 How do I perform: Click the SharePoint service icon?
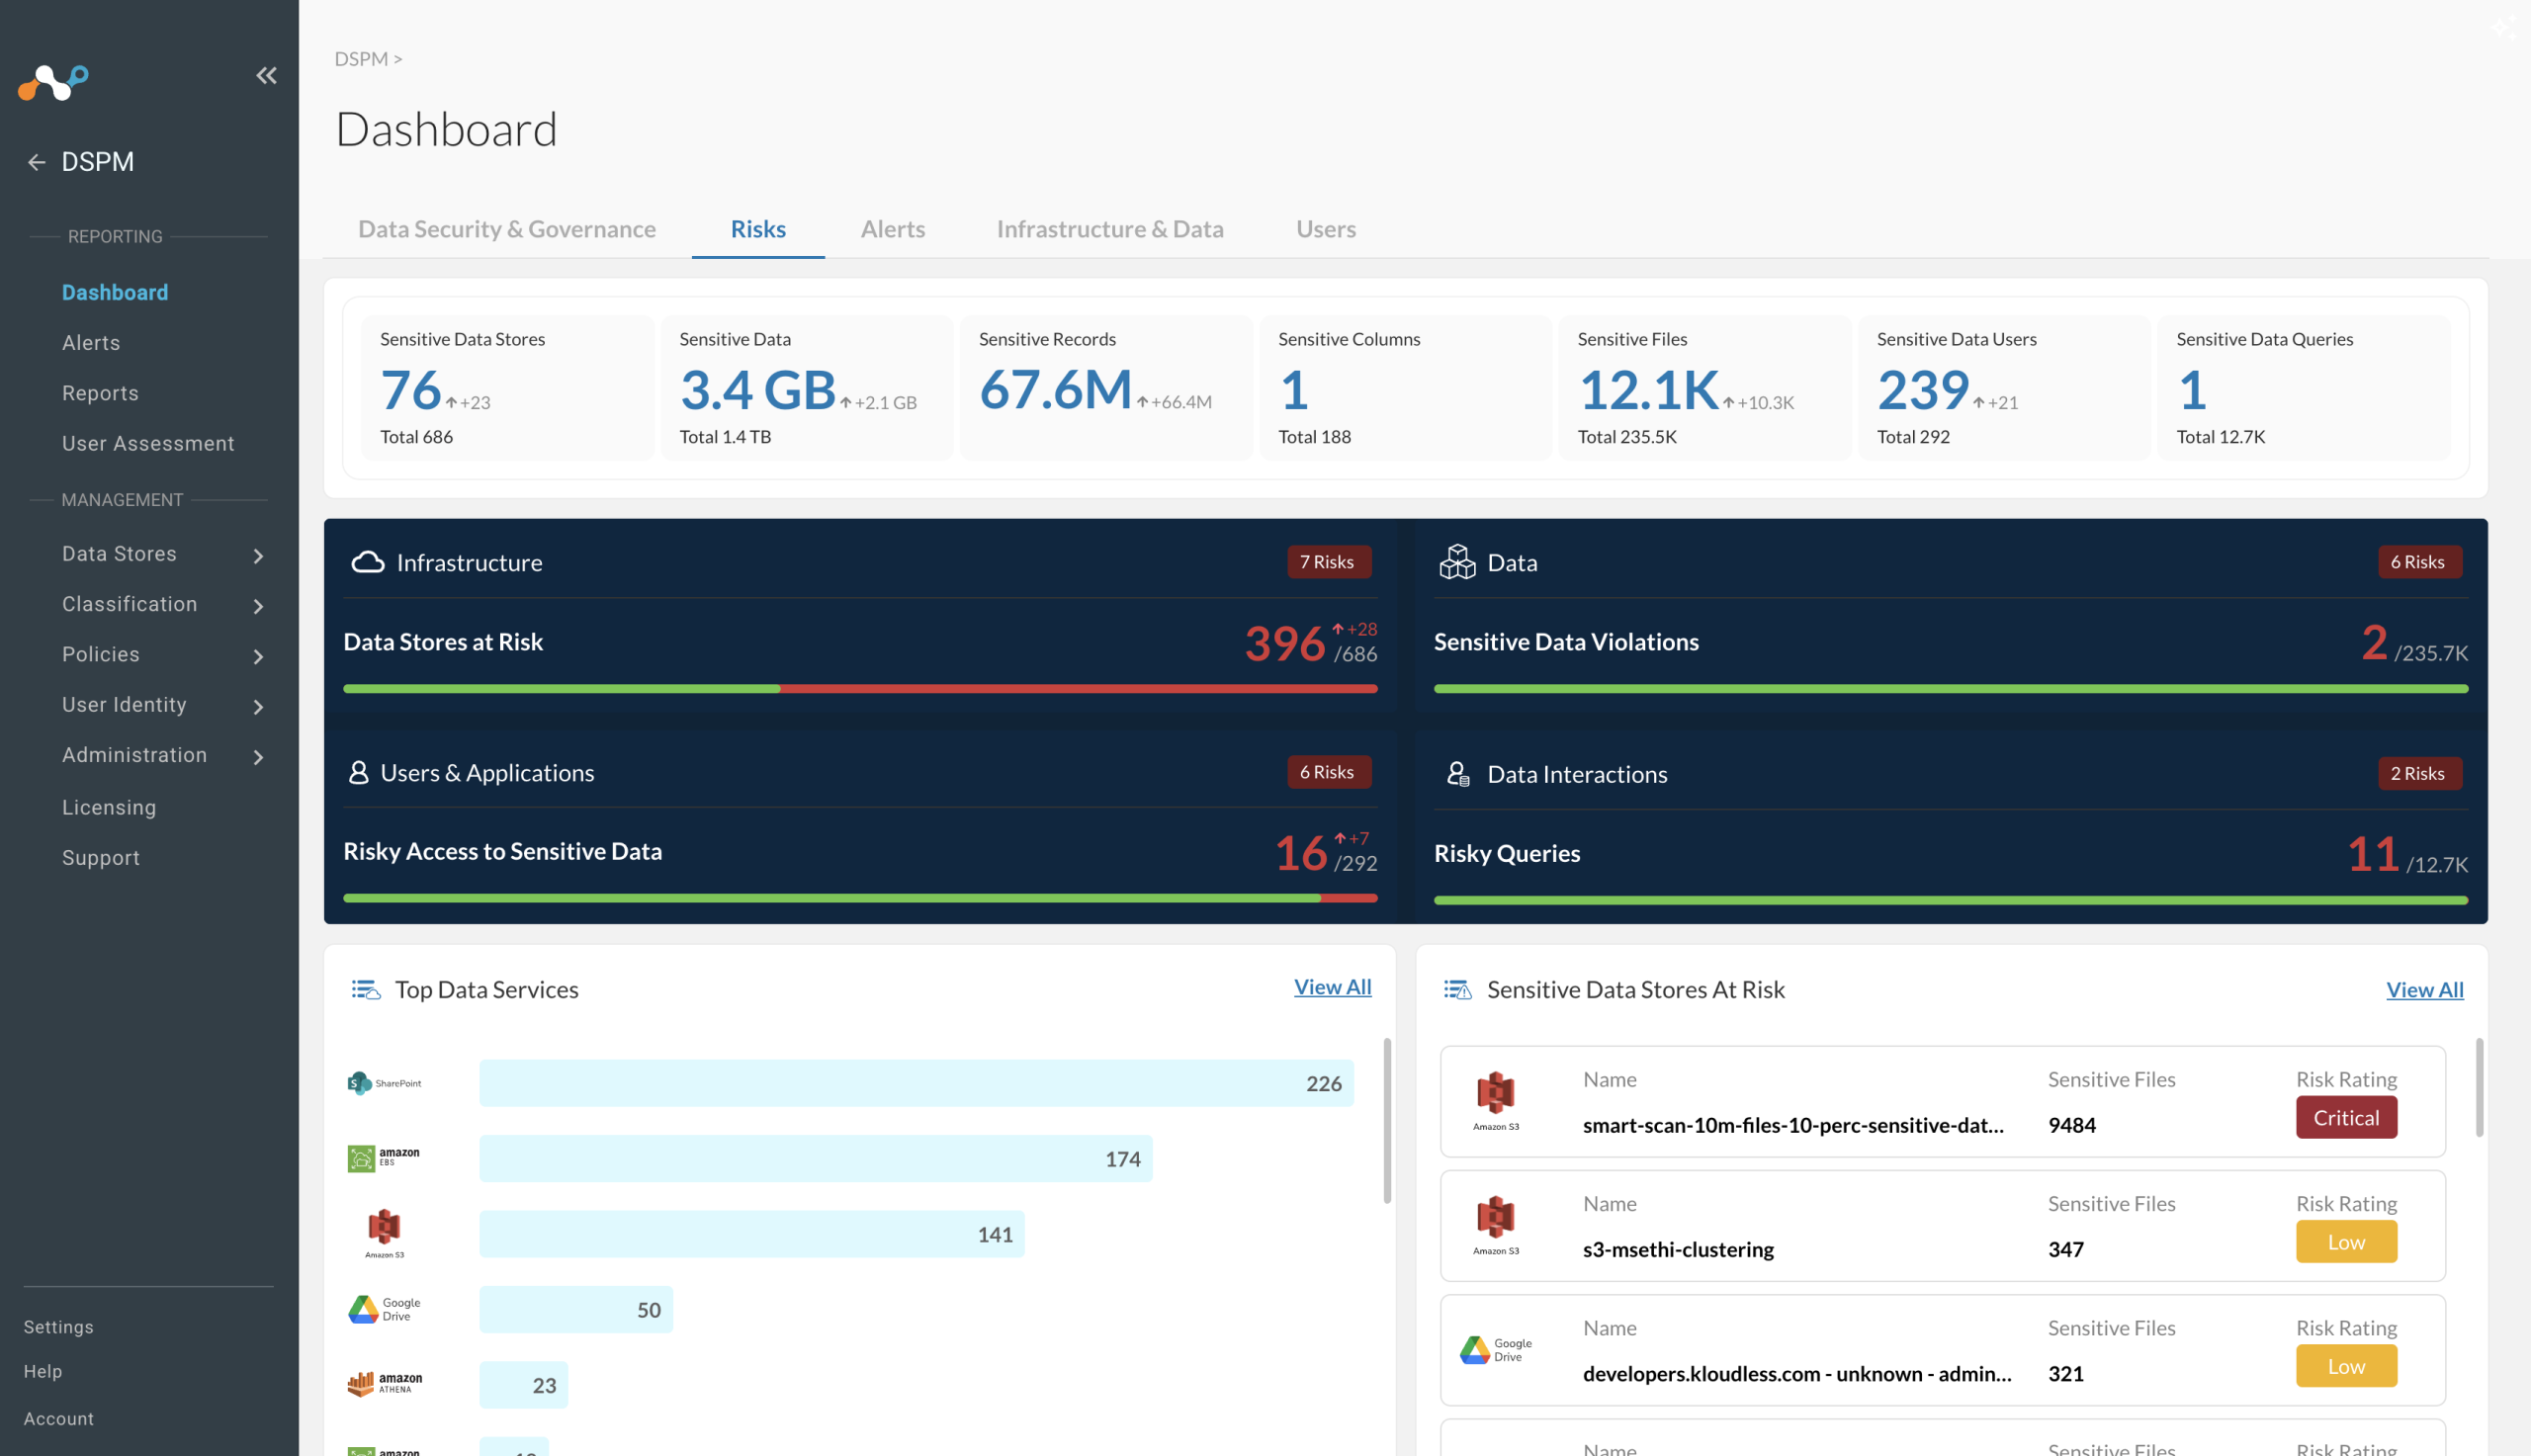click(x=385, y=1083)
